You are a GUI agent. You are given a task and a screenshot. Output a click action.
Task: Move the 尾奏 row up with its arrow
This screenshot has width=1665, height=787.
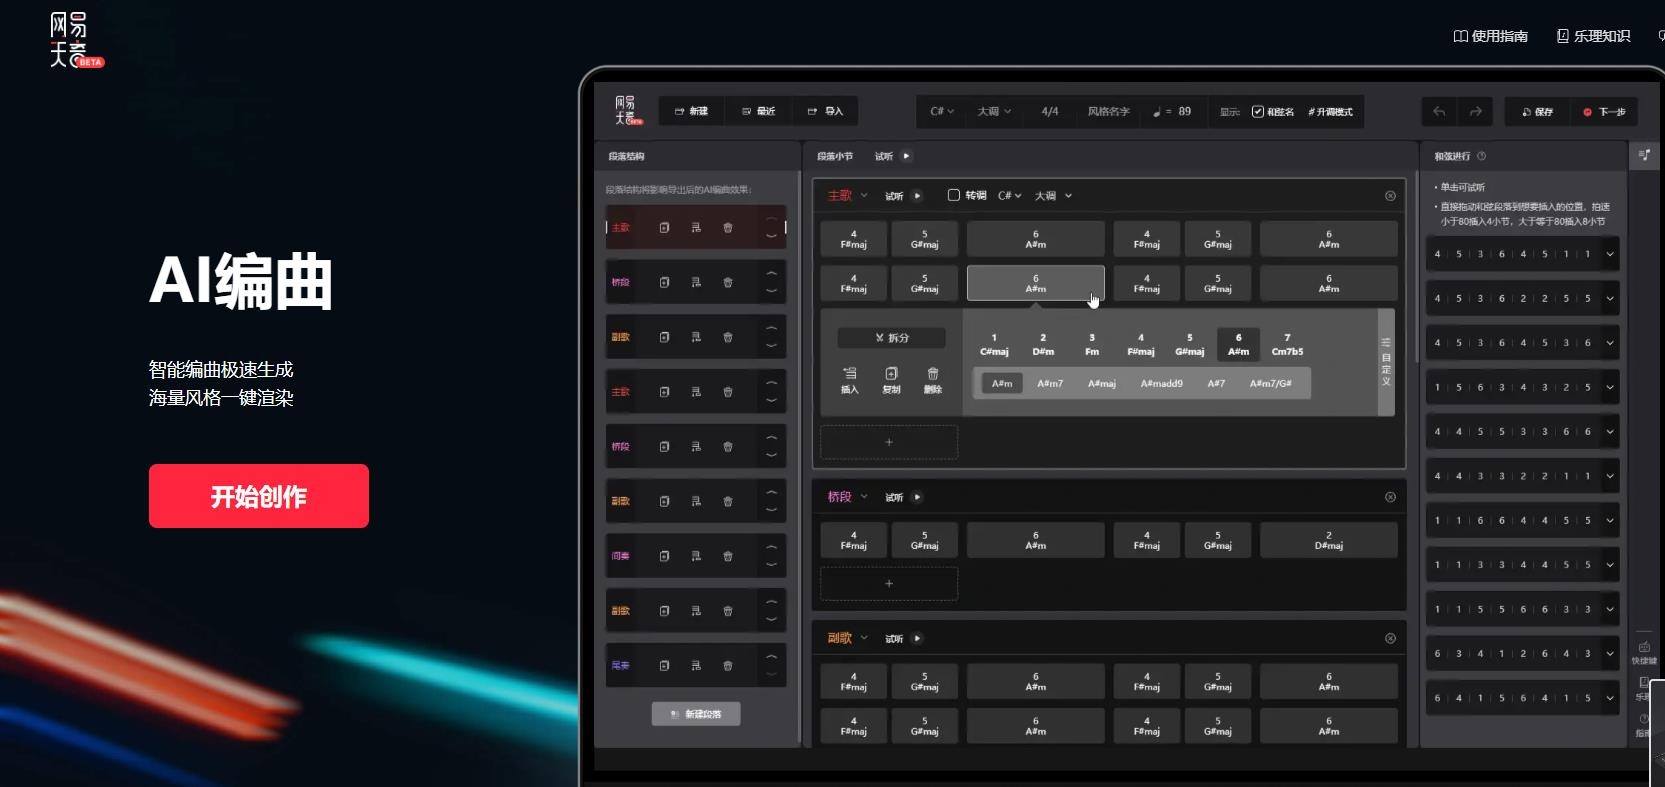click(771, 655)
